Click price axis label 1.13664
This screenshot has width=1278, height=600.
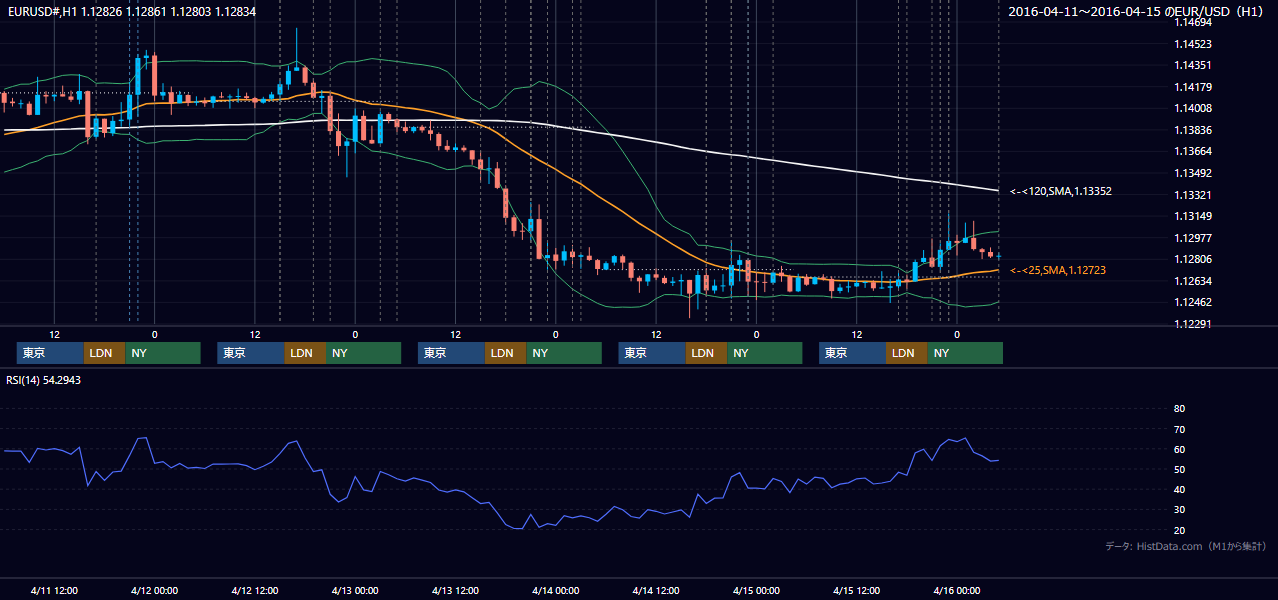[1193, 151]
